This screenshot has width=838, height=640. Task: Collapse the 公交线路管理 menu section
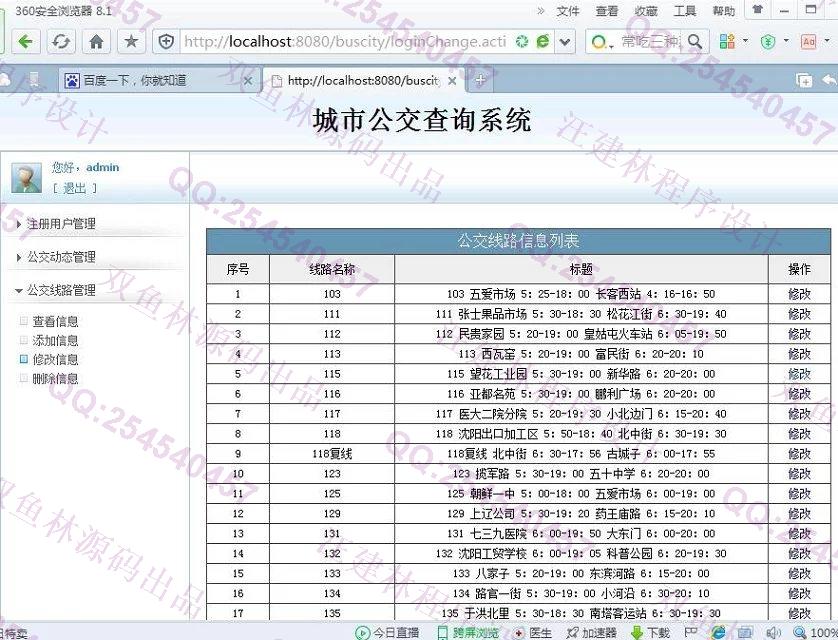tap(61, 290)
